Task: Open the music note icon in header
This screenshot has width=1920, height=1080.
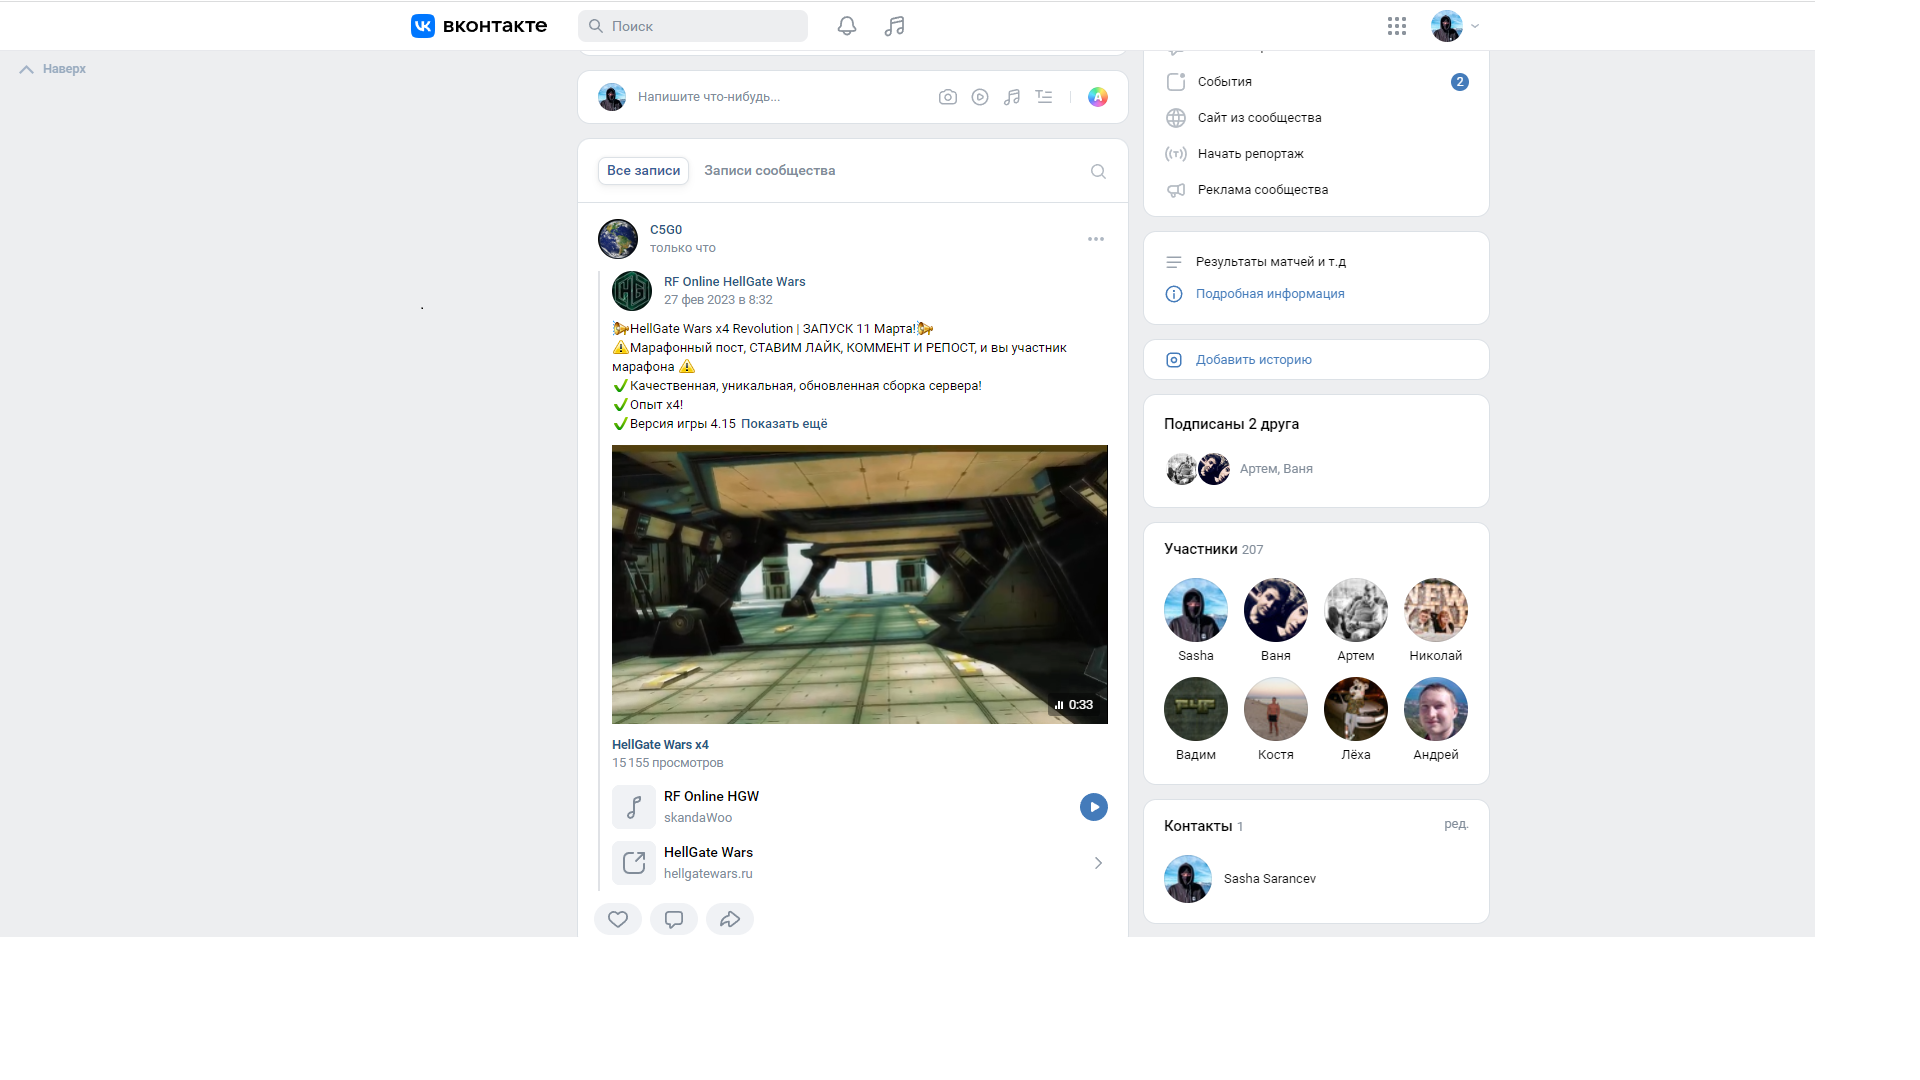Action: (x=895, y=26)
